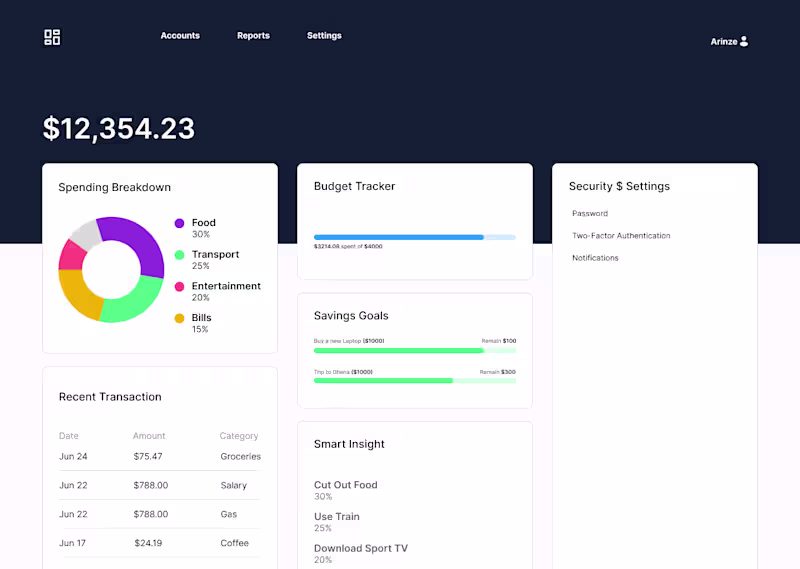
Task: Click the Smart Insight heading
Action: [x=349, y=444]
